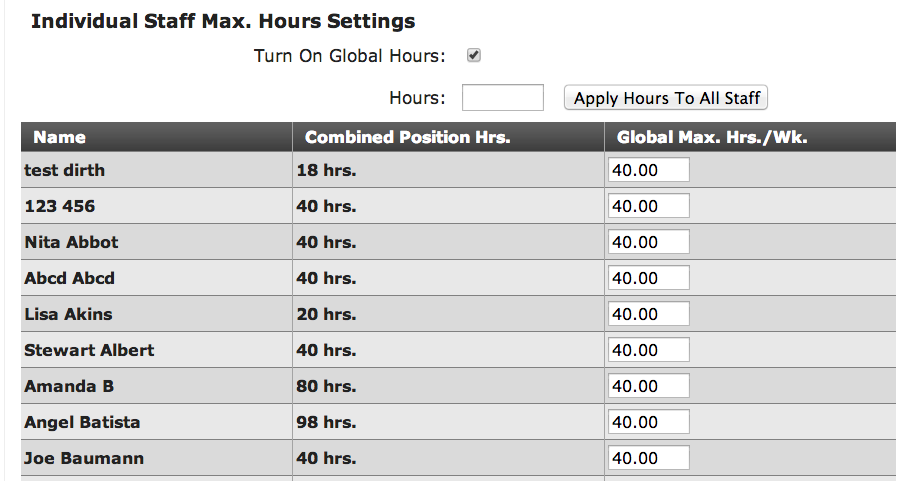Select the Name column header
This screenshot has width=908, height=481.
(x=156, y=137)
